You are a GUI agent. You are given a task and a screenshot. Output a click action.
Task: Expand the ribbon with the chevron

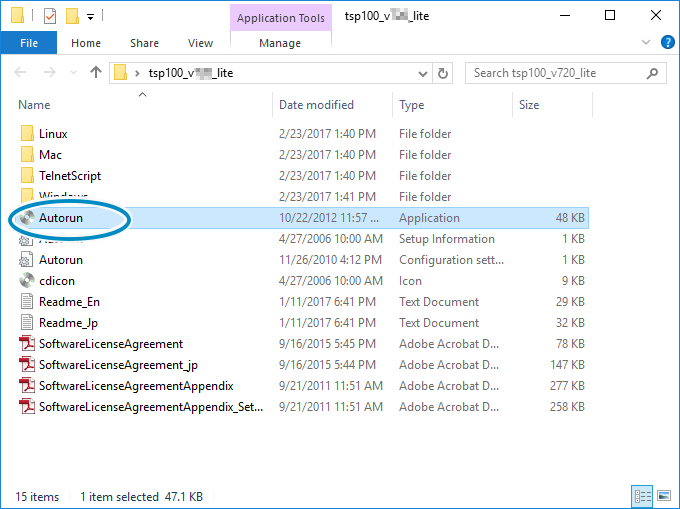[x=644, y=43]
